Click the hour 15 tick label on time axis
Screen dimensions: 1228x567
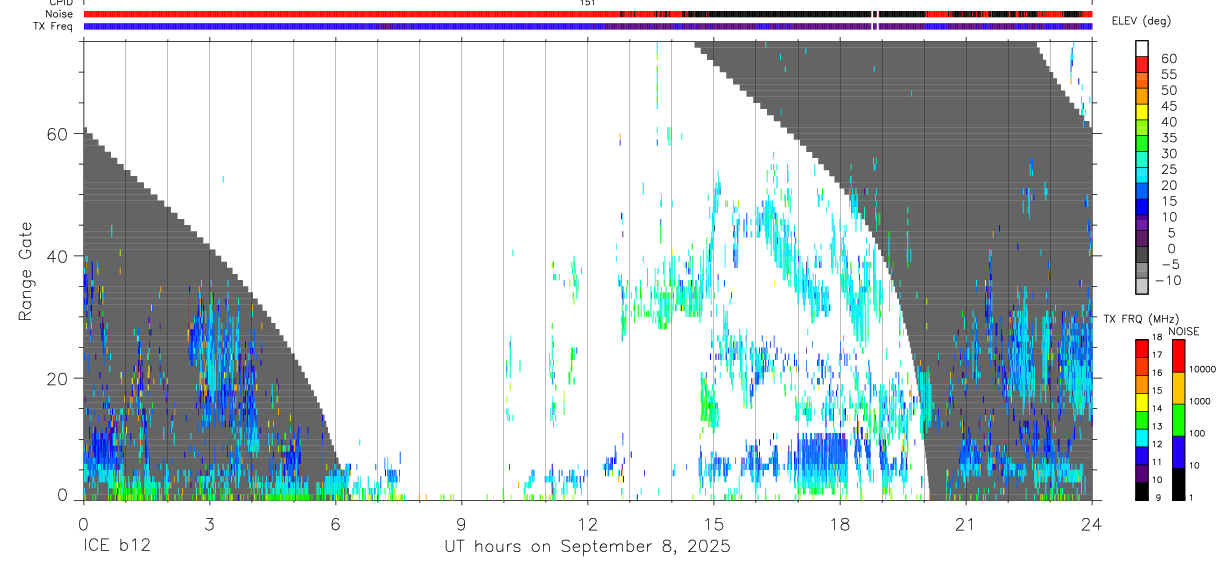pyautogui.click(x=713, y=524)
